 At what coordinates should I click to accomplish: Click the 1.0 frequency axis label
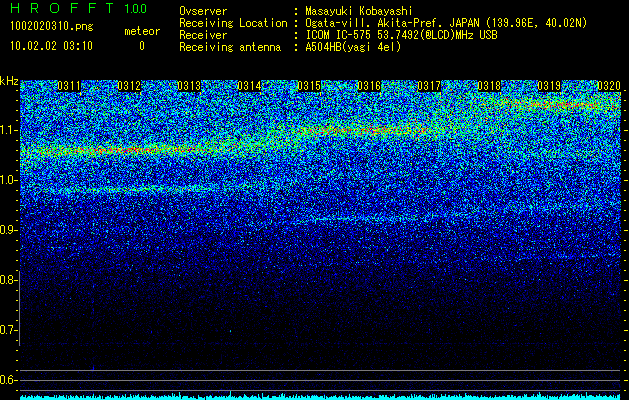tap(7, 180)
